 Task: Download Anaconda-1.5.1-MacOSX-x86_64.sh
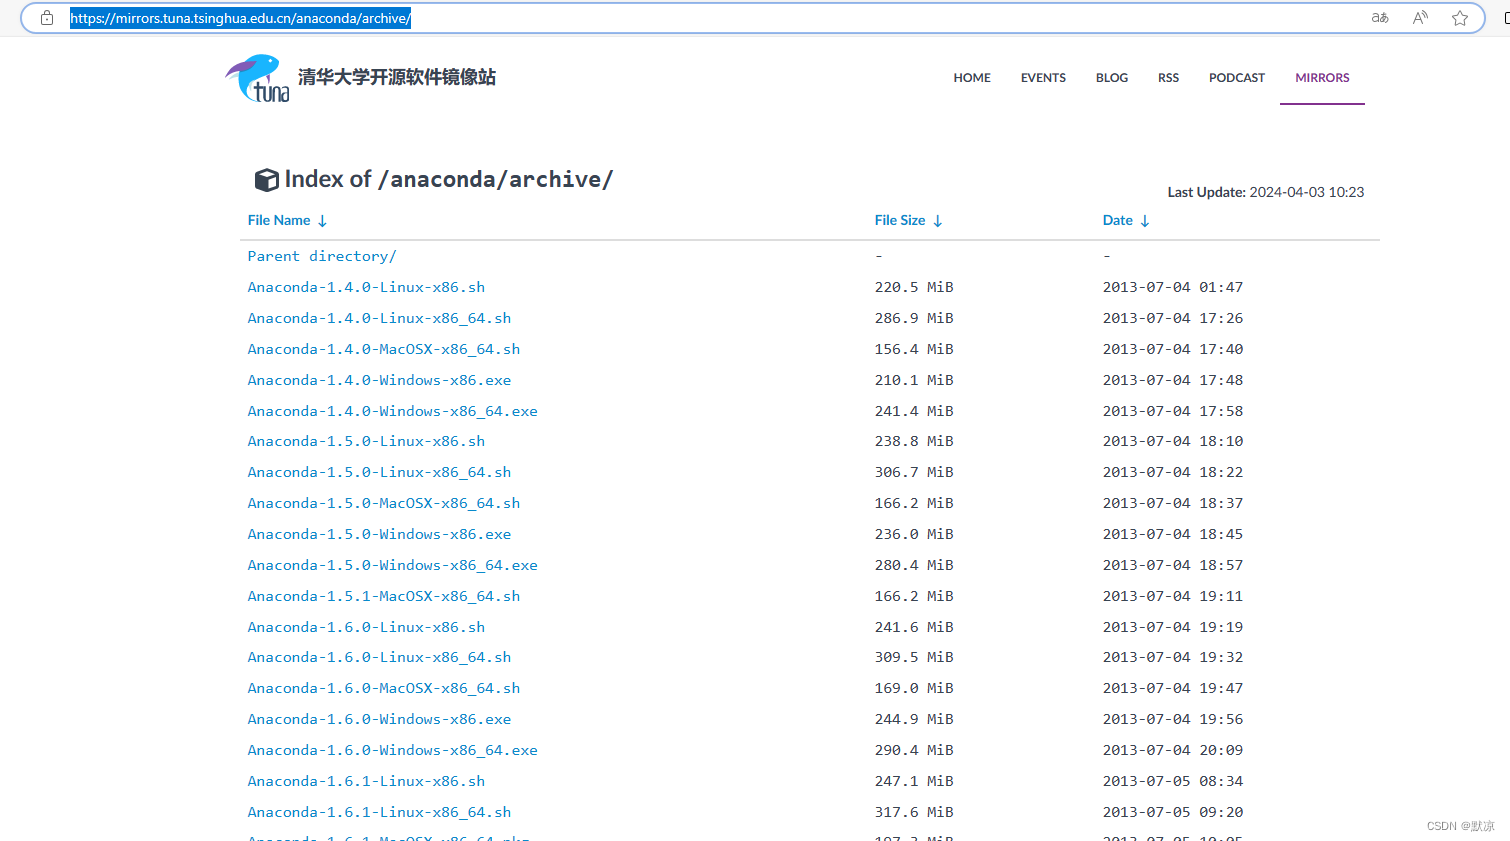384,597
